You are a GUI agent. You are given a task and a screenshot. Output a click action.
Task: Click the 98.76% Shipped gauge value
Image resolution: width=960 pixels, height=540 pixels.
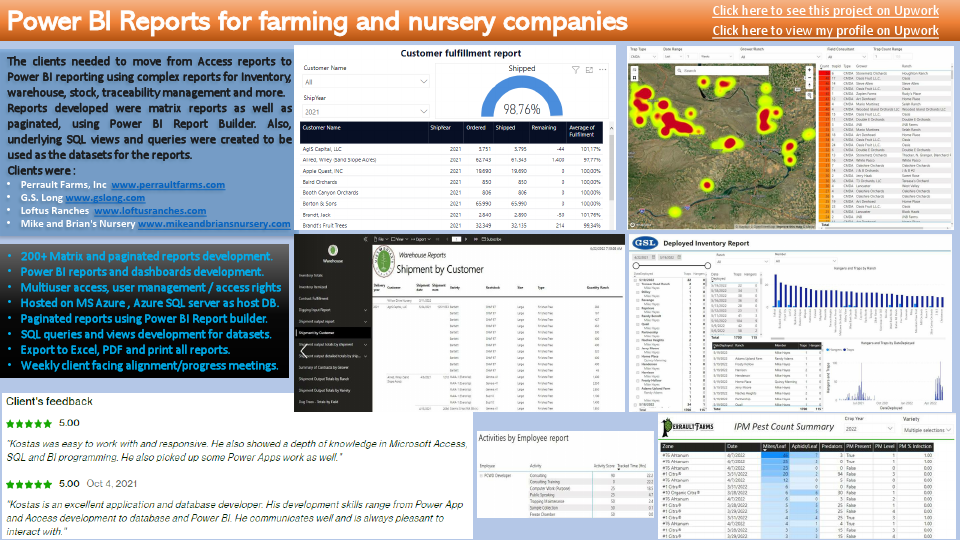tap(522, 109)
